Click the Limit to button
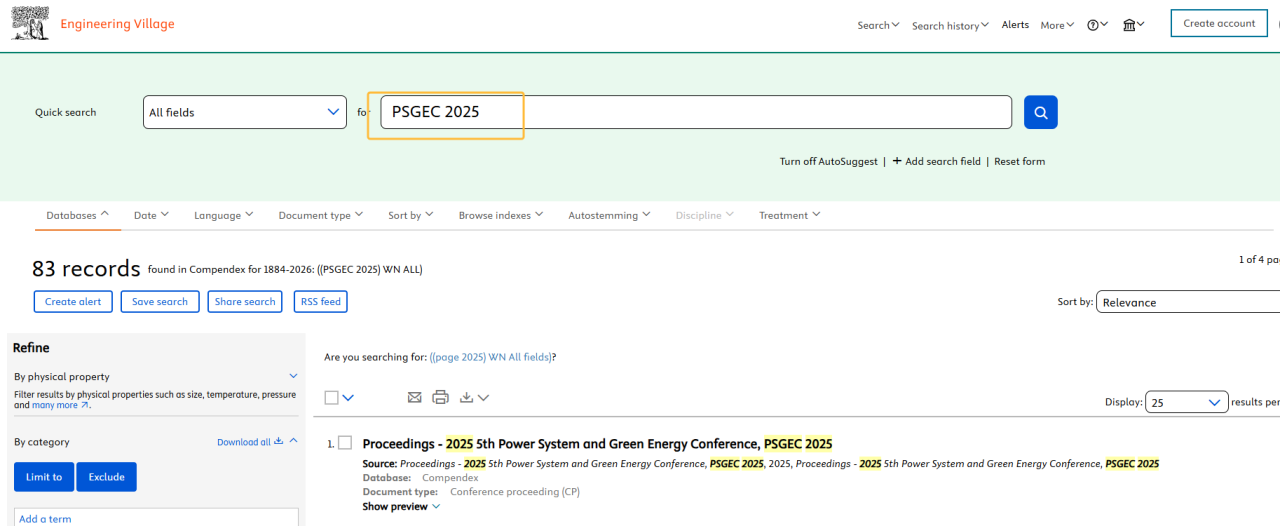This screenshot has height=526, width=1280. pyautogui.click(x=44, y=477)
